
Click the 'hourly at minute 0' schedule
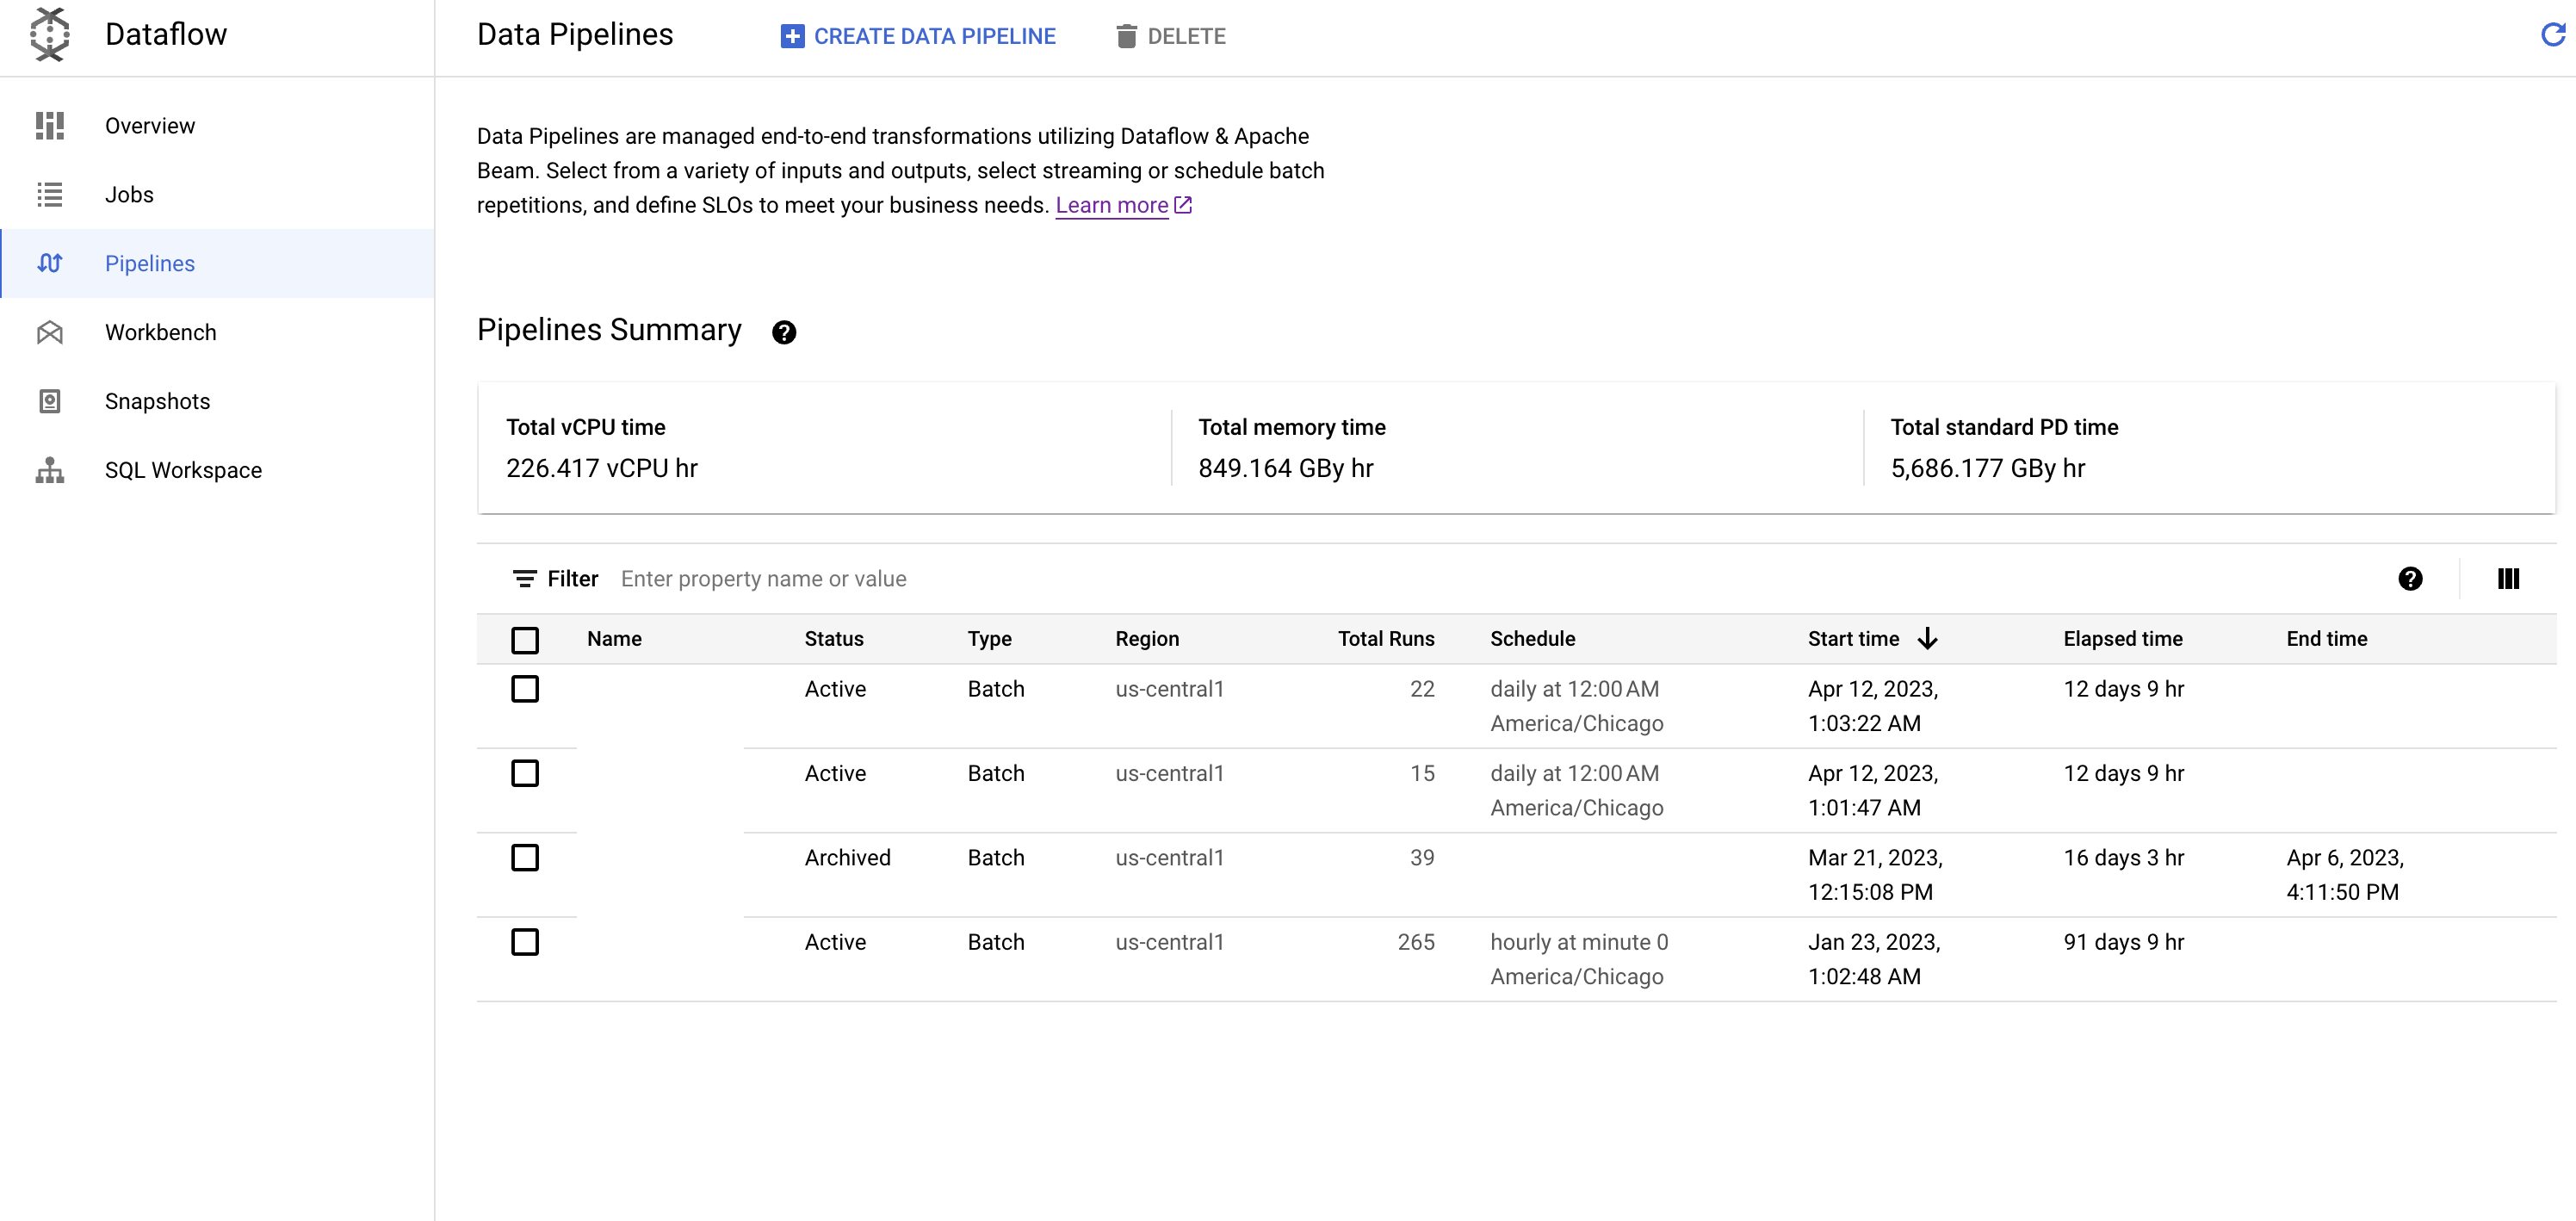1579,942
